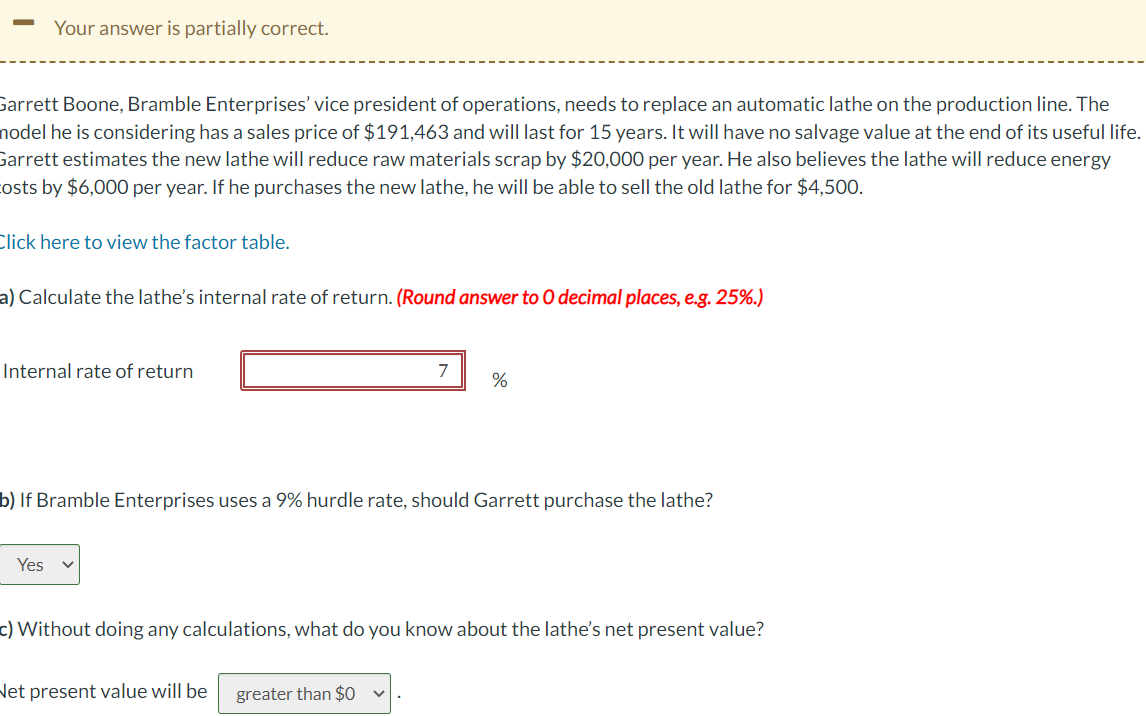The image size is (1146, 716).
Task: Change the net present value answer selection
Action: 304,692
